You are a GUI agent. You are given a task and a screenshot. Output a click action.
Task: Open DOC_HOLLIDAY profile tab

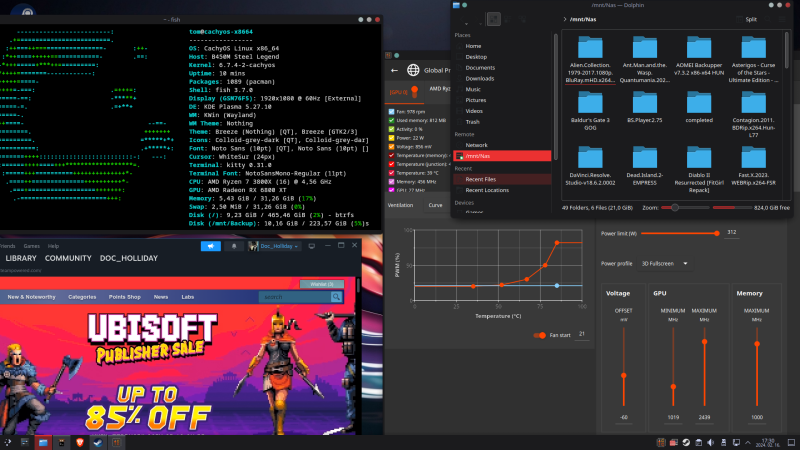(129, 258)
